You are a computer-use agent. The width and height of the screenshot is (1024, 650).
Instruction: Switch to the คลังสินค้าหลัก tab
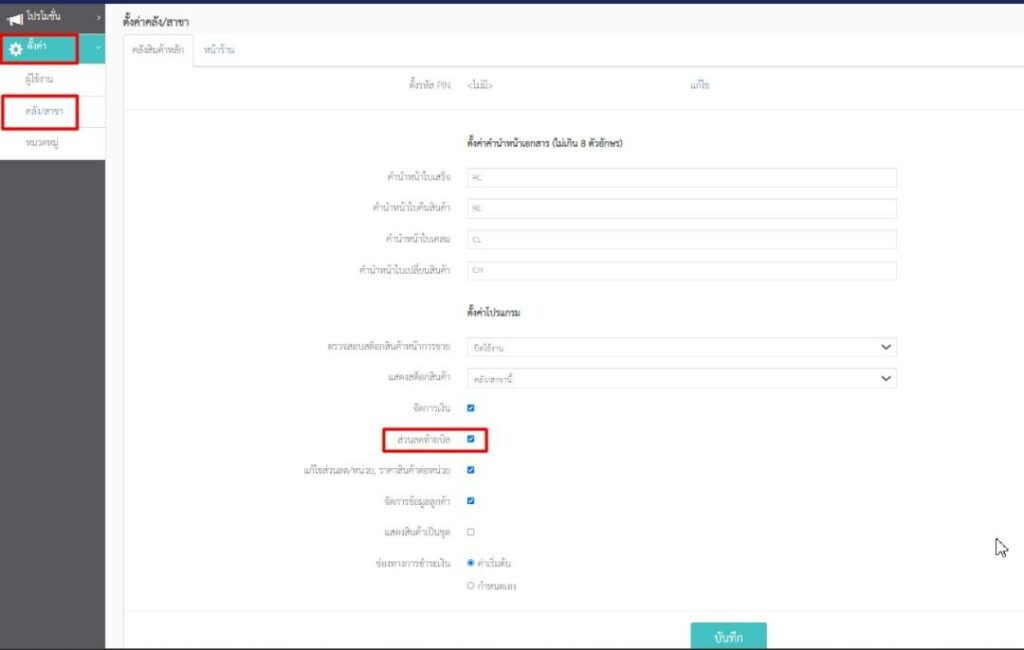[158, 50]
